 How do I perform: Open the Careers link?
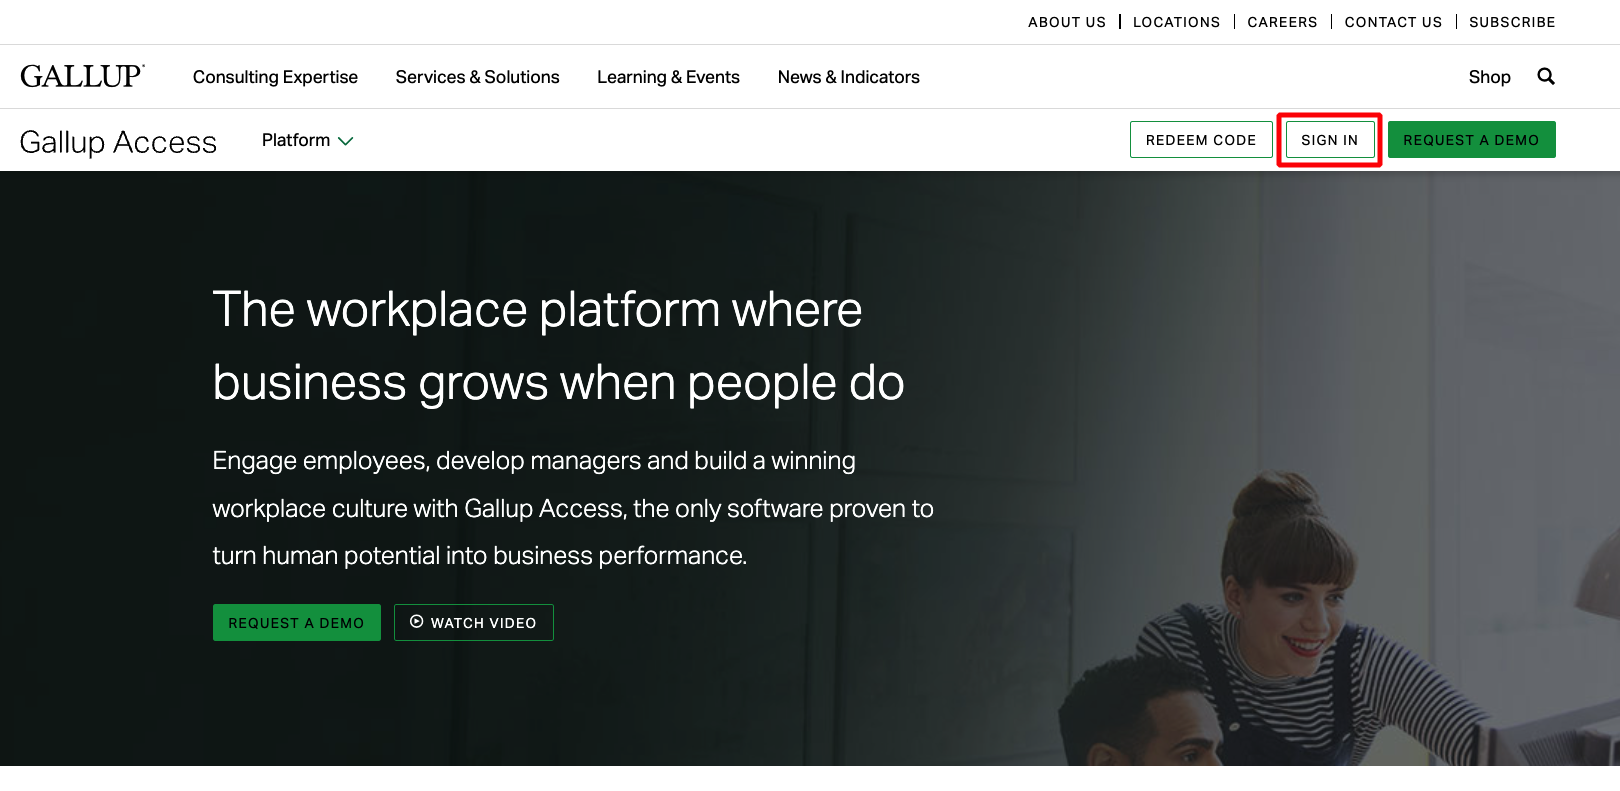point(1282,22)
